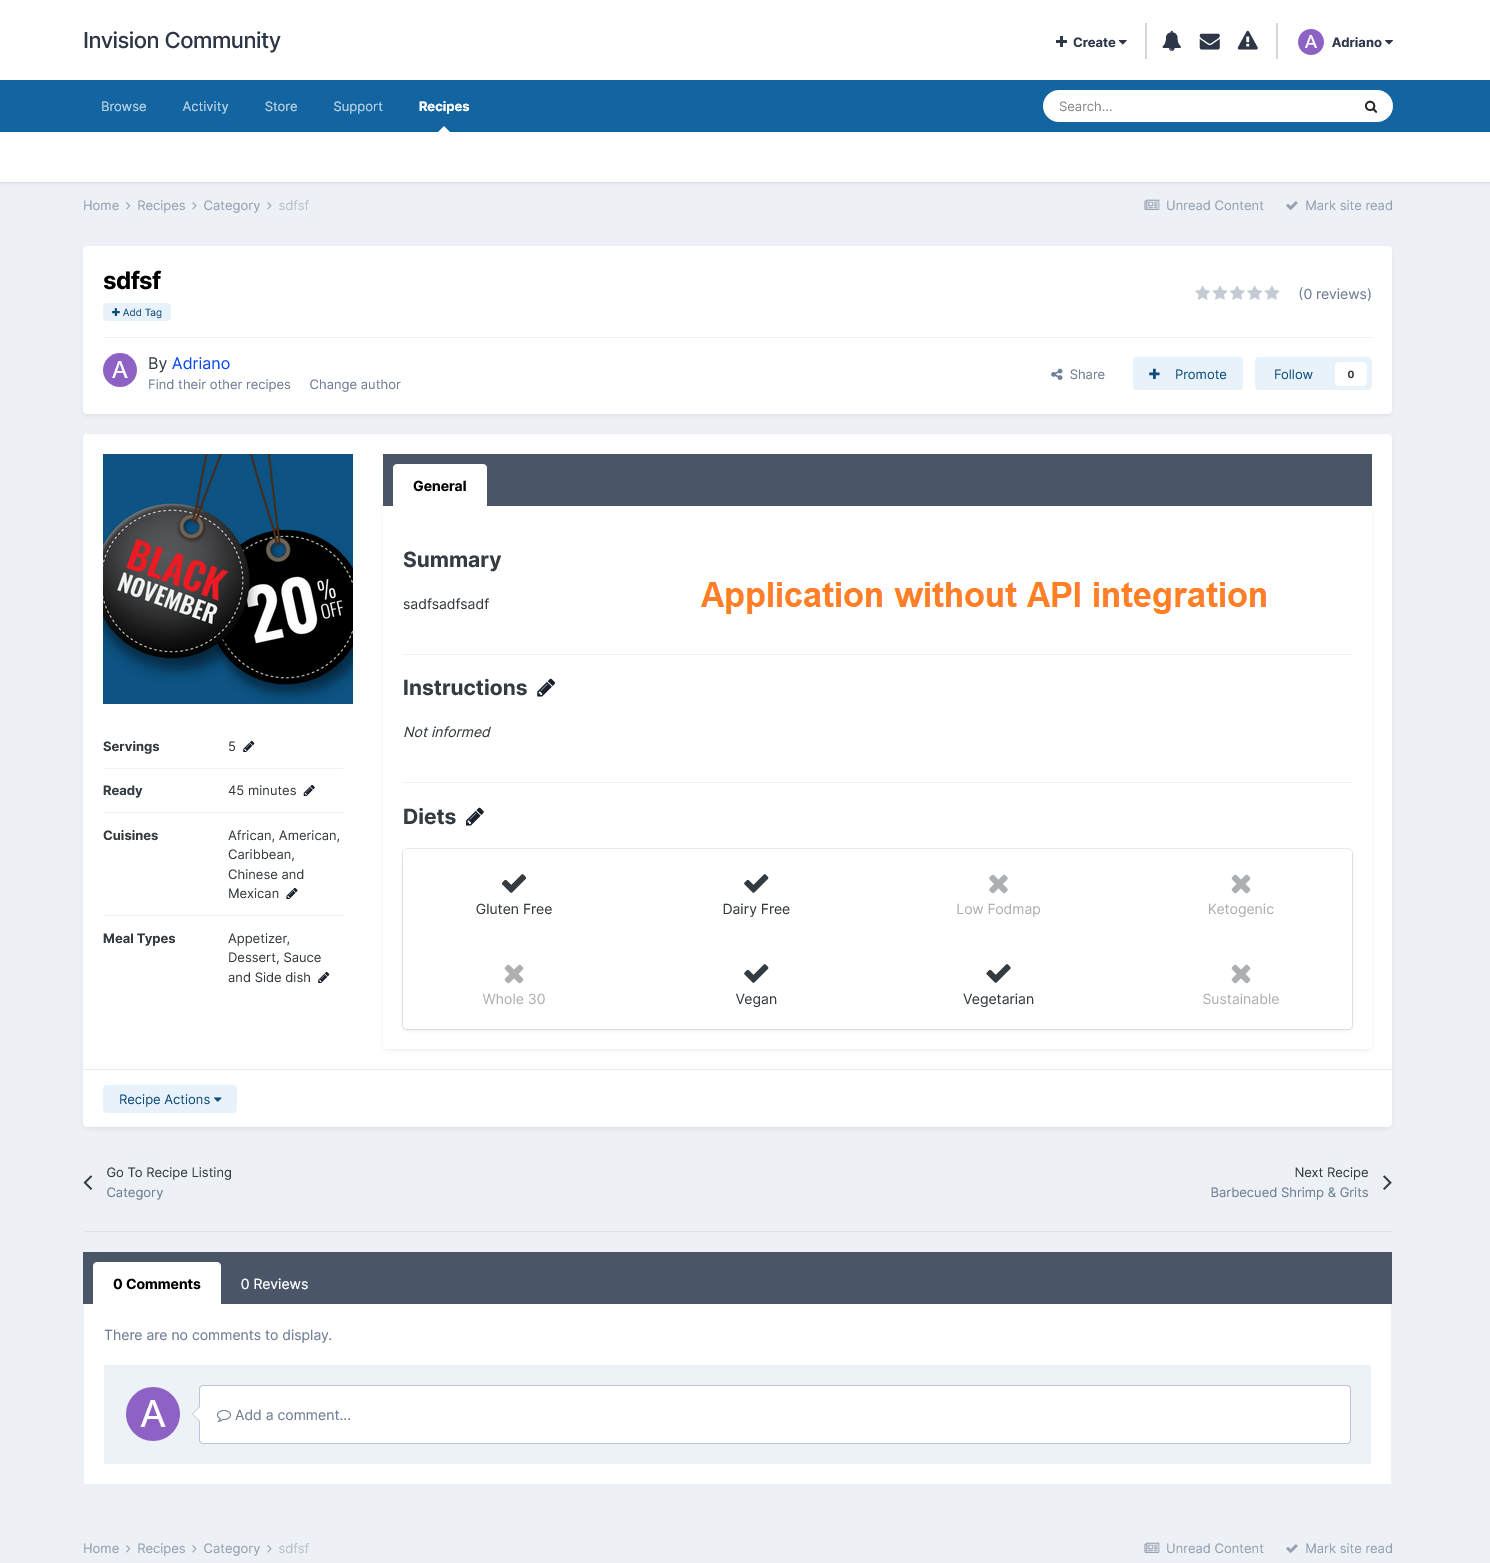Viewport: 1490px width, 1563px height.
Task: Expand the Create dropdown menu
Action: [1090, 42]
